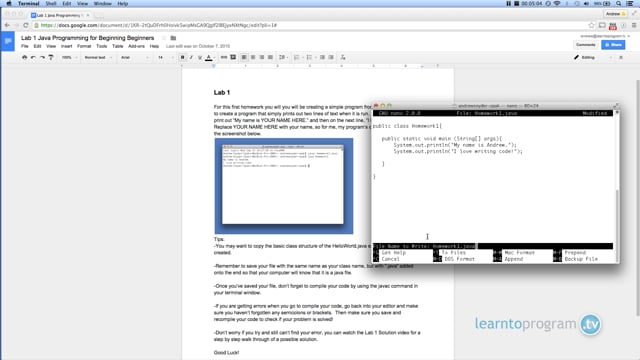Click the Andrew profile button in Chrome
This screenshot has width=640, height=360.
(x=616, y=14)
